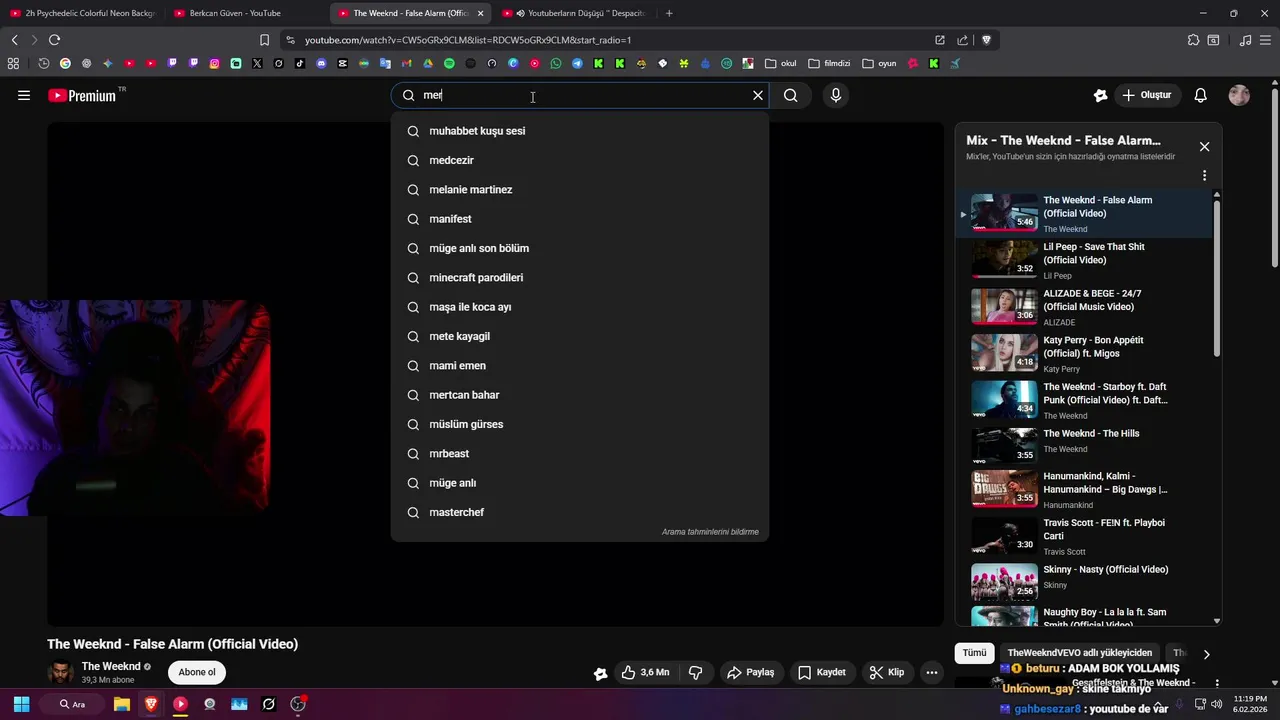Select the 'Tümü' filter chip
This screenshot has height=720, width=1280.
[x=974, y=653]
